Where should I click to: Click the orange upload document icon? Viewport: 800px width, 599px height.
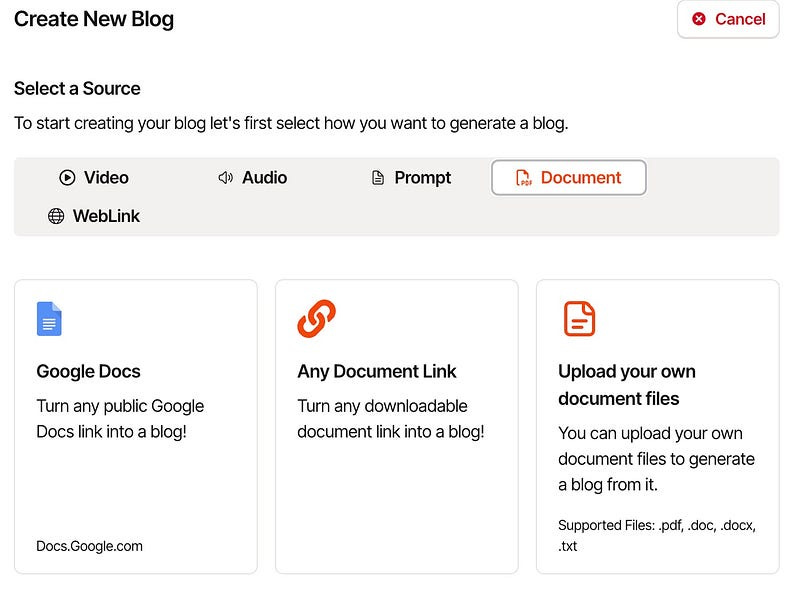pos(579,319)
